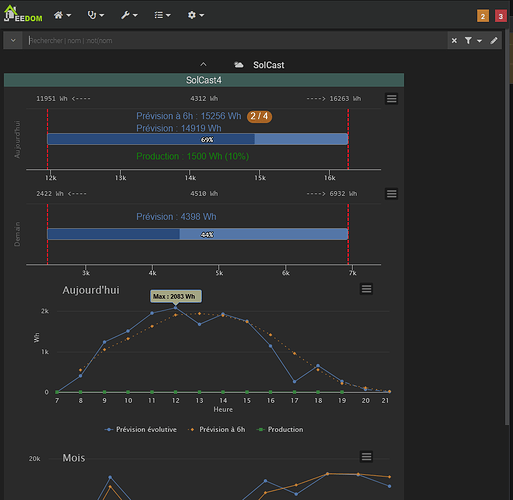Open hamburger menu of Demain gauge chart
Screen dimensions: 513x500
392,194
